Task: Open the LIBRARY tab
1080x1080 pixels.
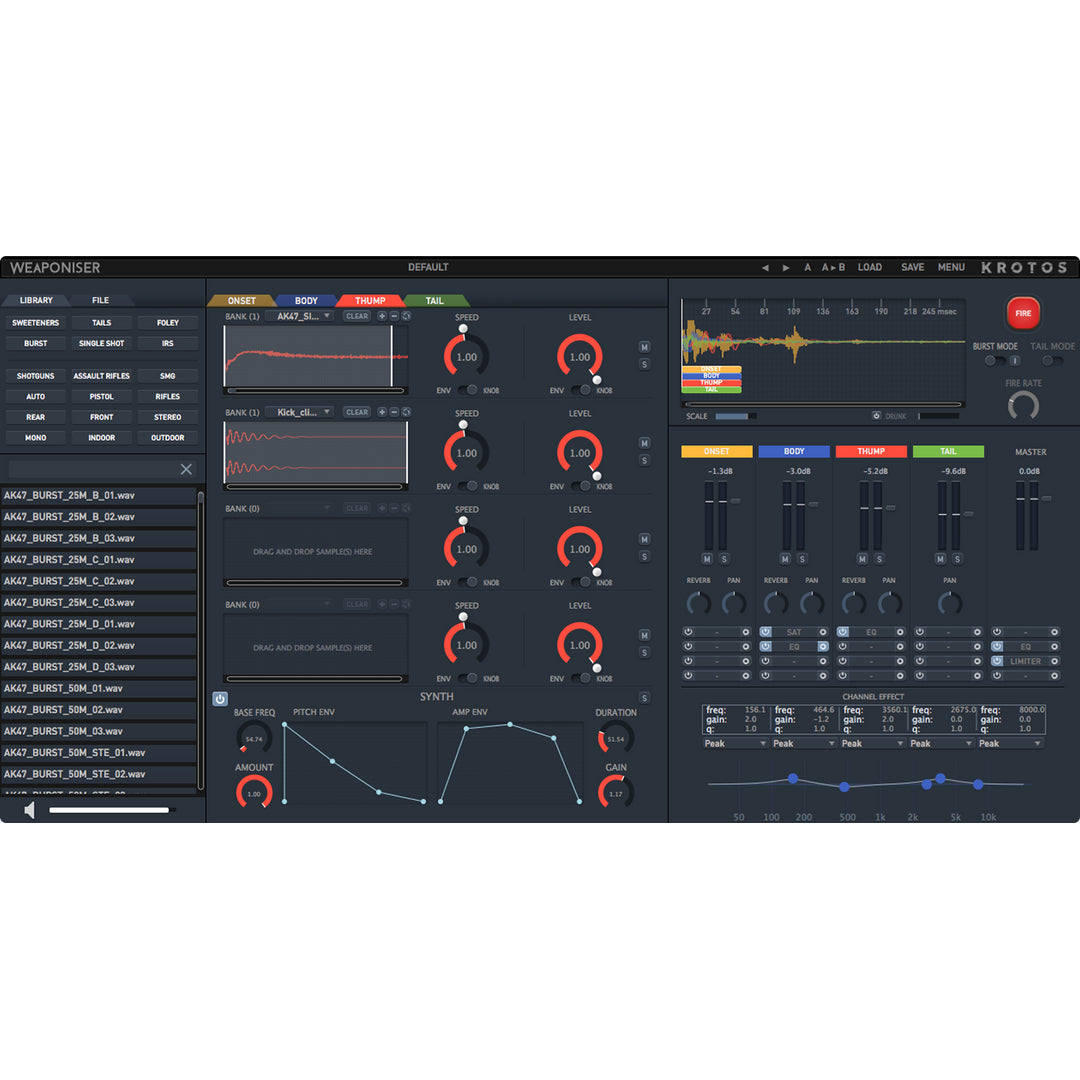Action: click(x=36, y=300)
